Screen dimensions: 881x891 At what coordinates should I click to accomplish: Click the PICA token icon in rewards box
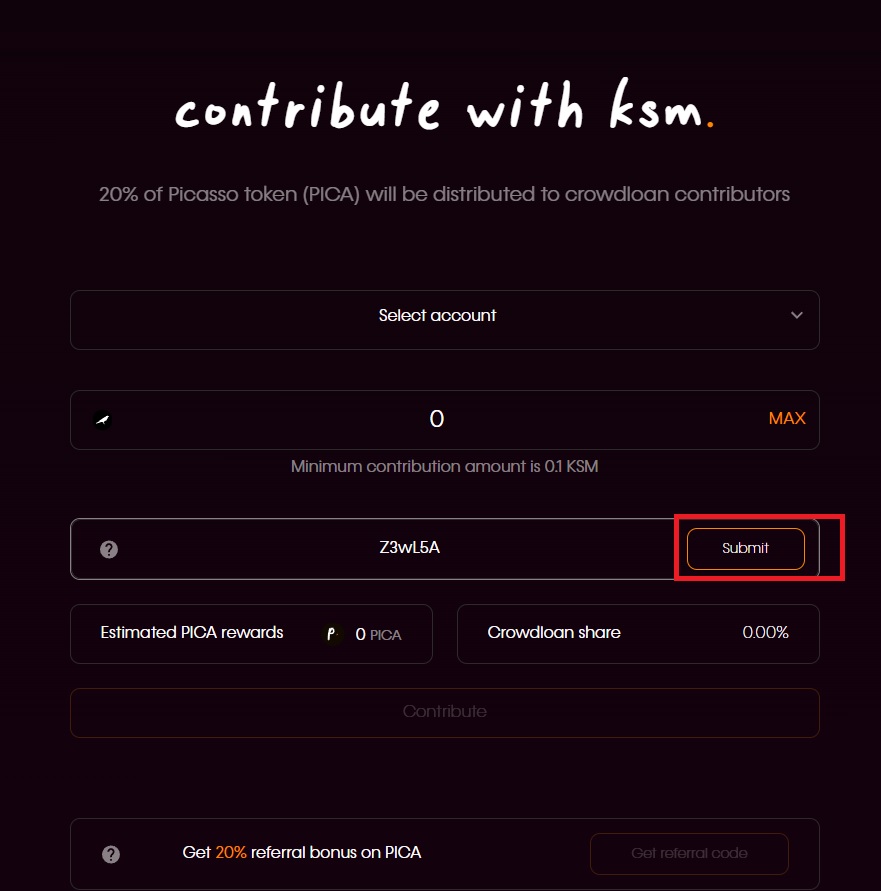[333, 634]
